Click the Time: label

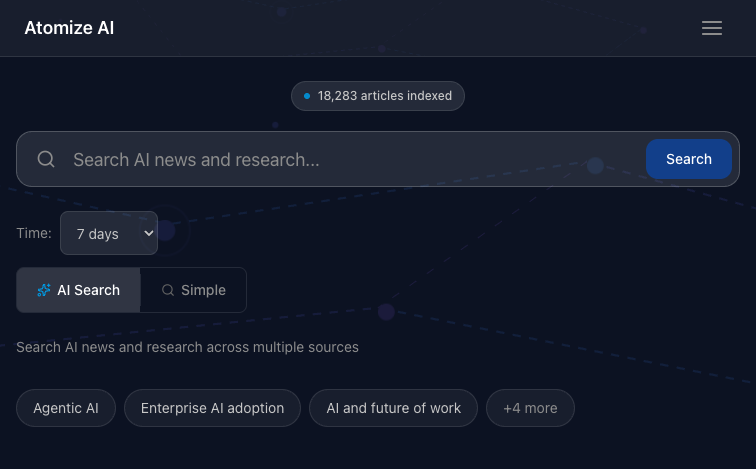click(x=33, y=233)
